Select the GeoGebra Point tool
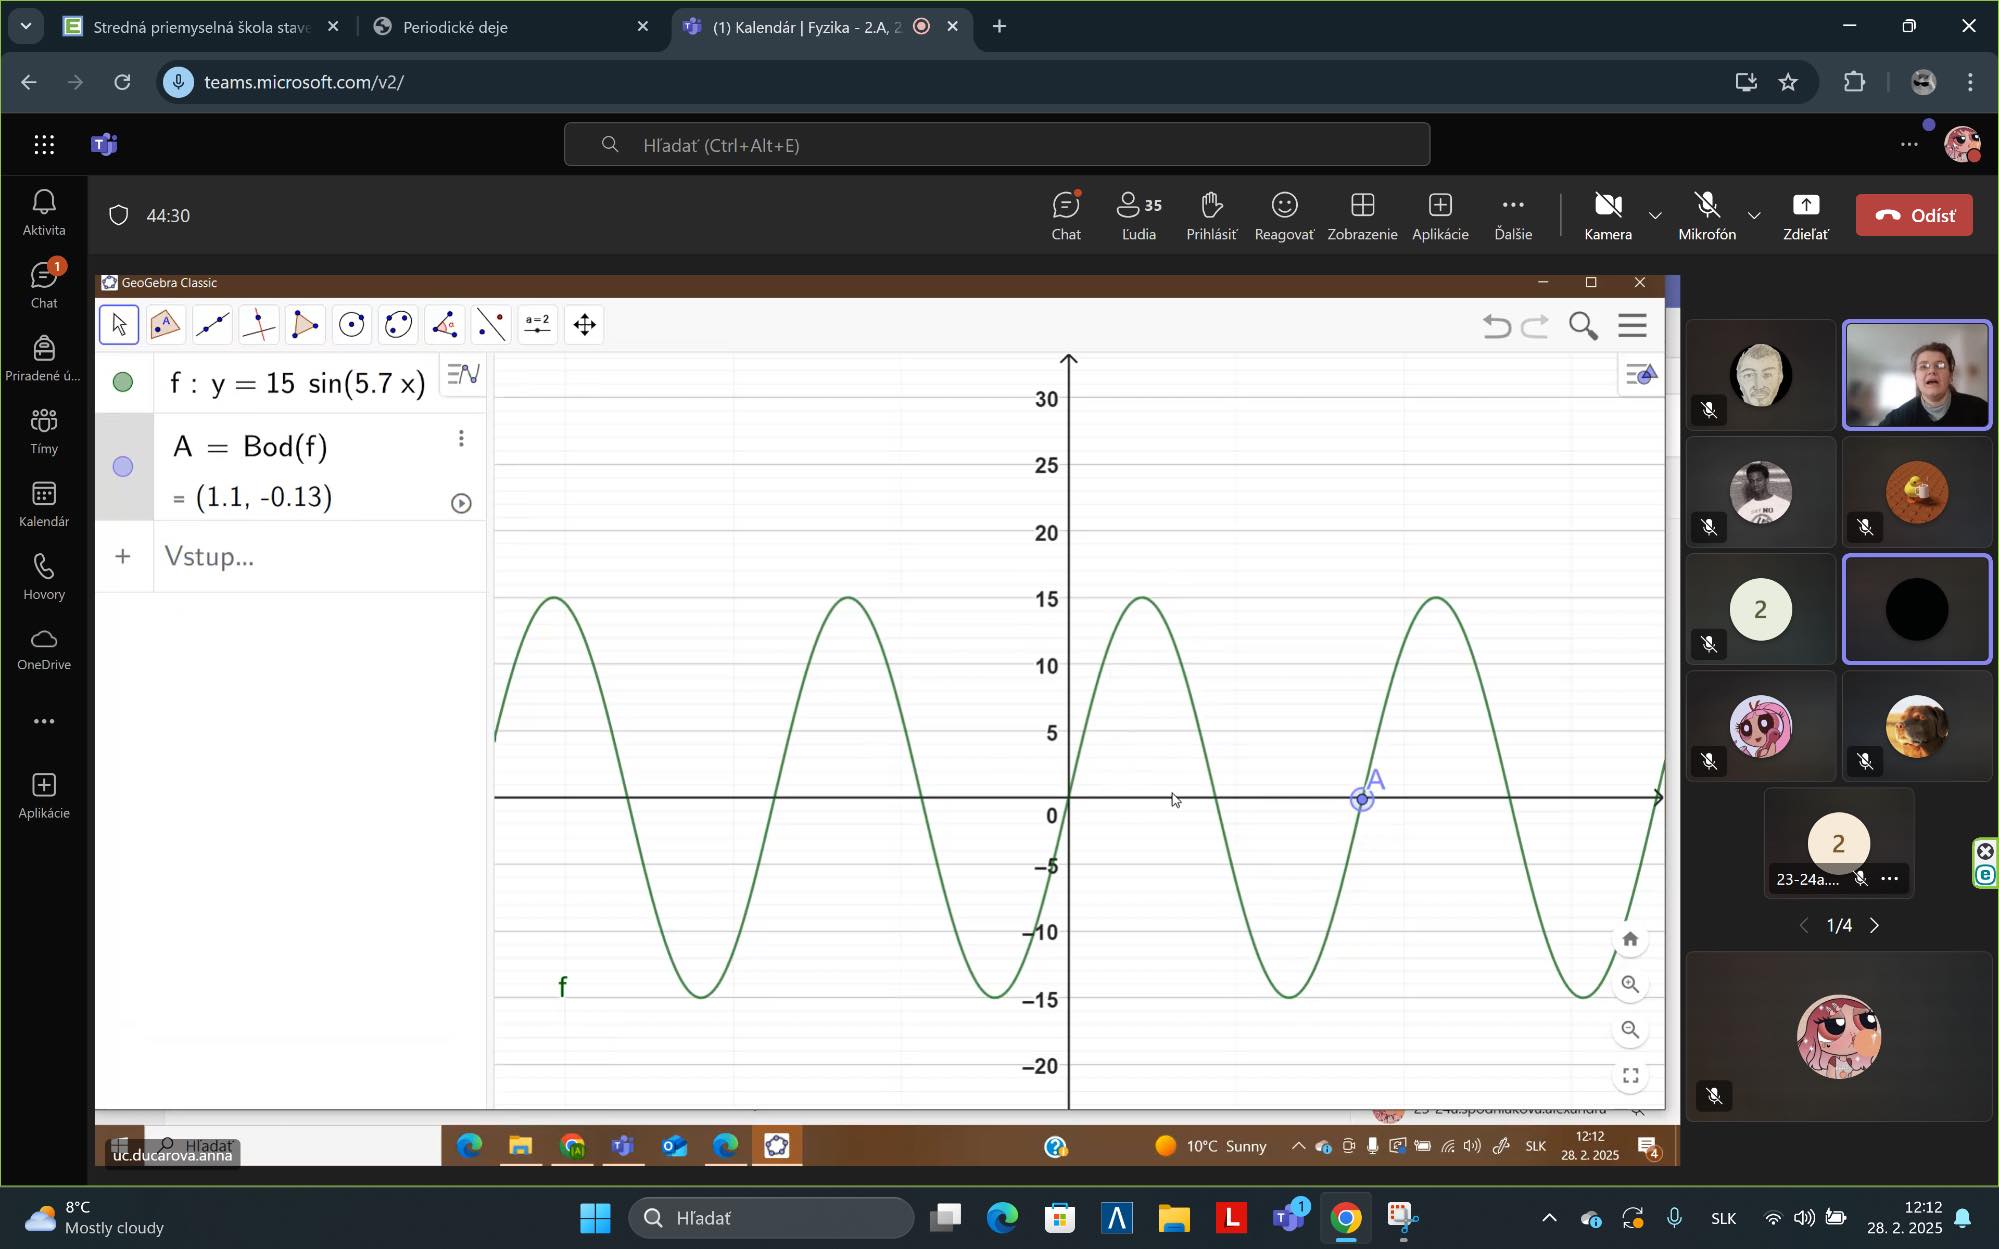Viewport: 1999px width, 1249px height. pos(165,325)
